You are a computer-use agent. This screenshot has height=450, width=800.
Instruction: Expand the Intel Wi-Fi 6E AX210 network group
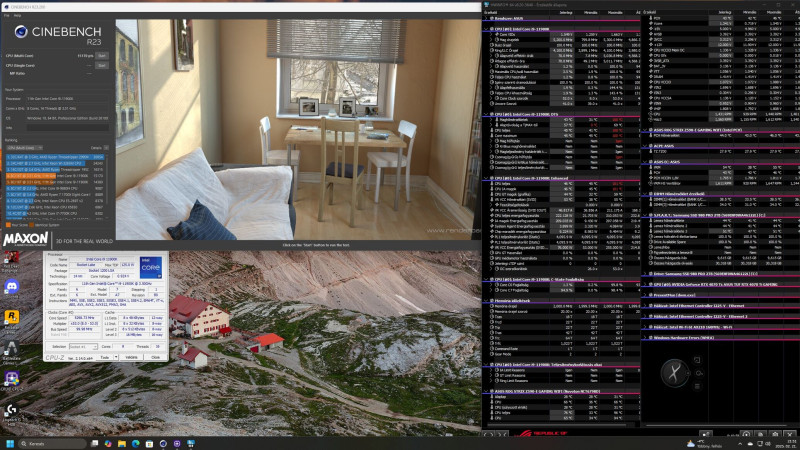click(x=645, y=327)
